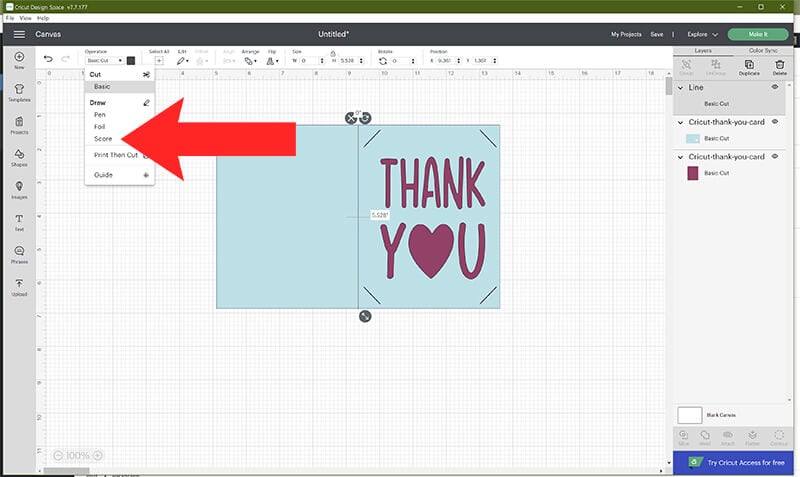Click the New project icon

click(19, 57)
